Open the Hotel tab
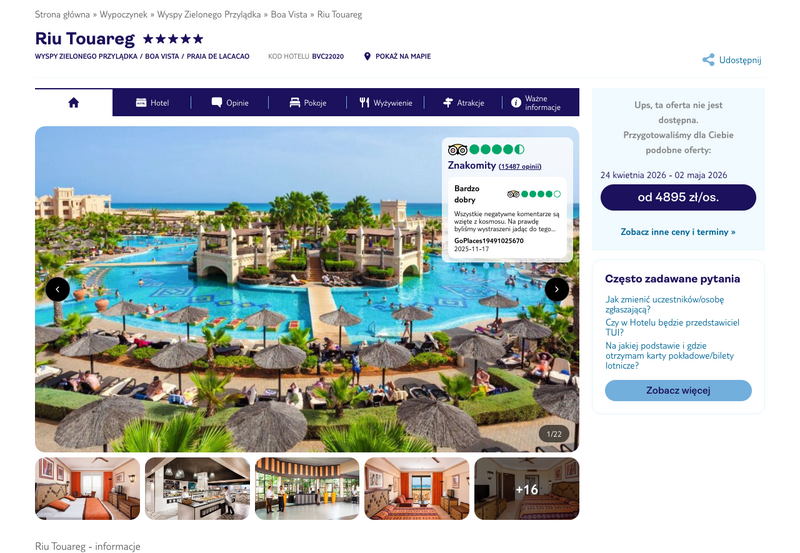Screen dimensions: 800x553 click(x=152, y=103)
